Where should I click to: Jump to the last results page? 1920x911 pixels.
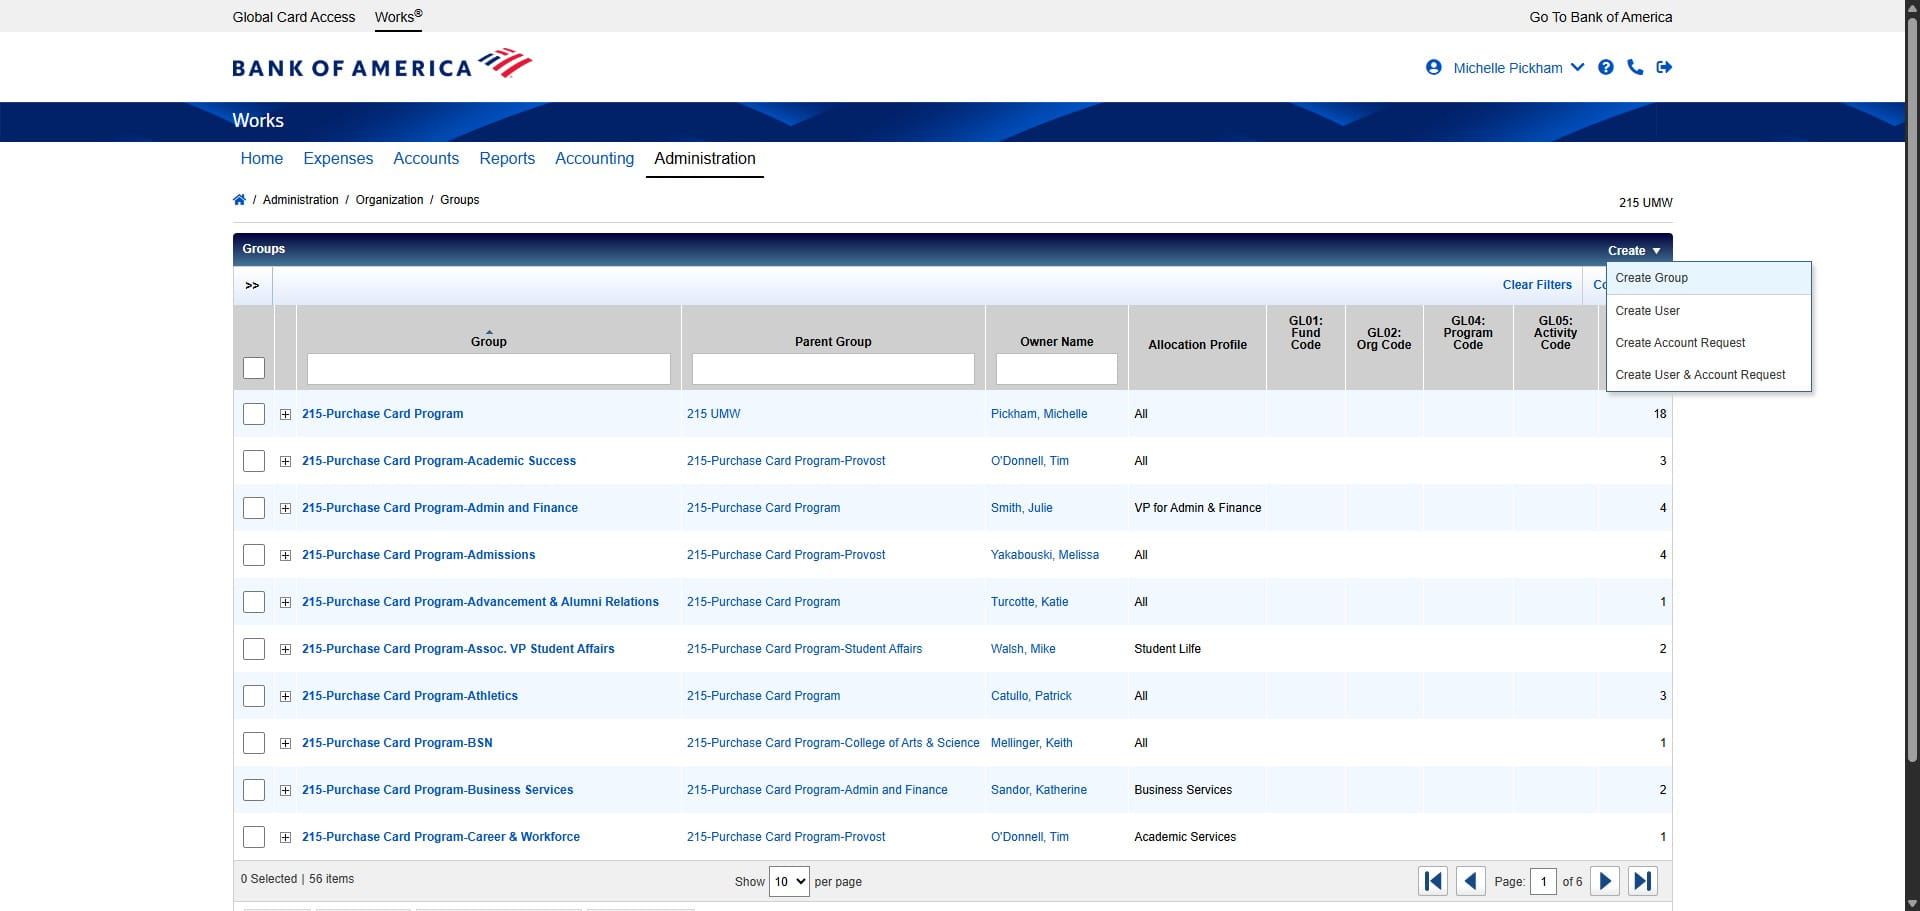tap(1642, 881)
